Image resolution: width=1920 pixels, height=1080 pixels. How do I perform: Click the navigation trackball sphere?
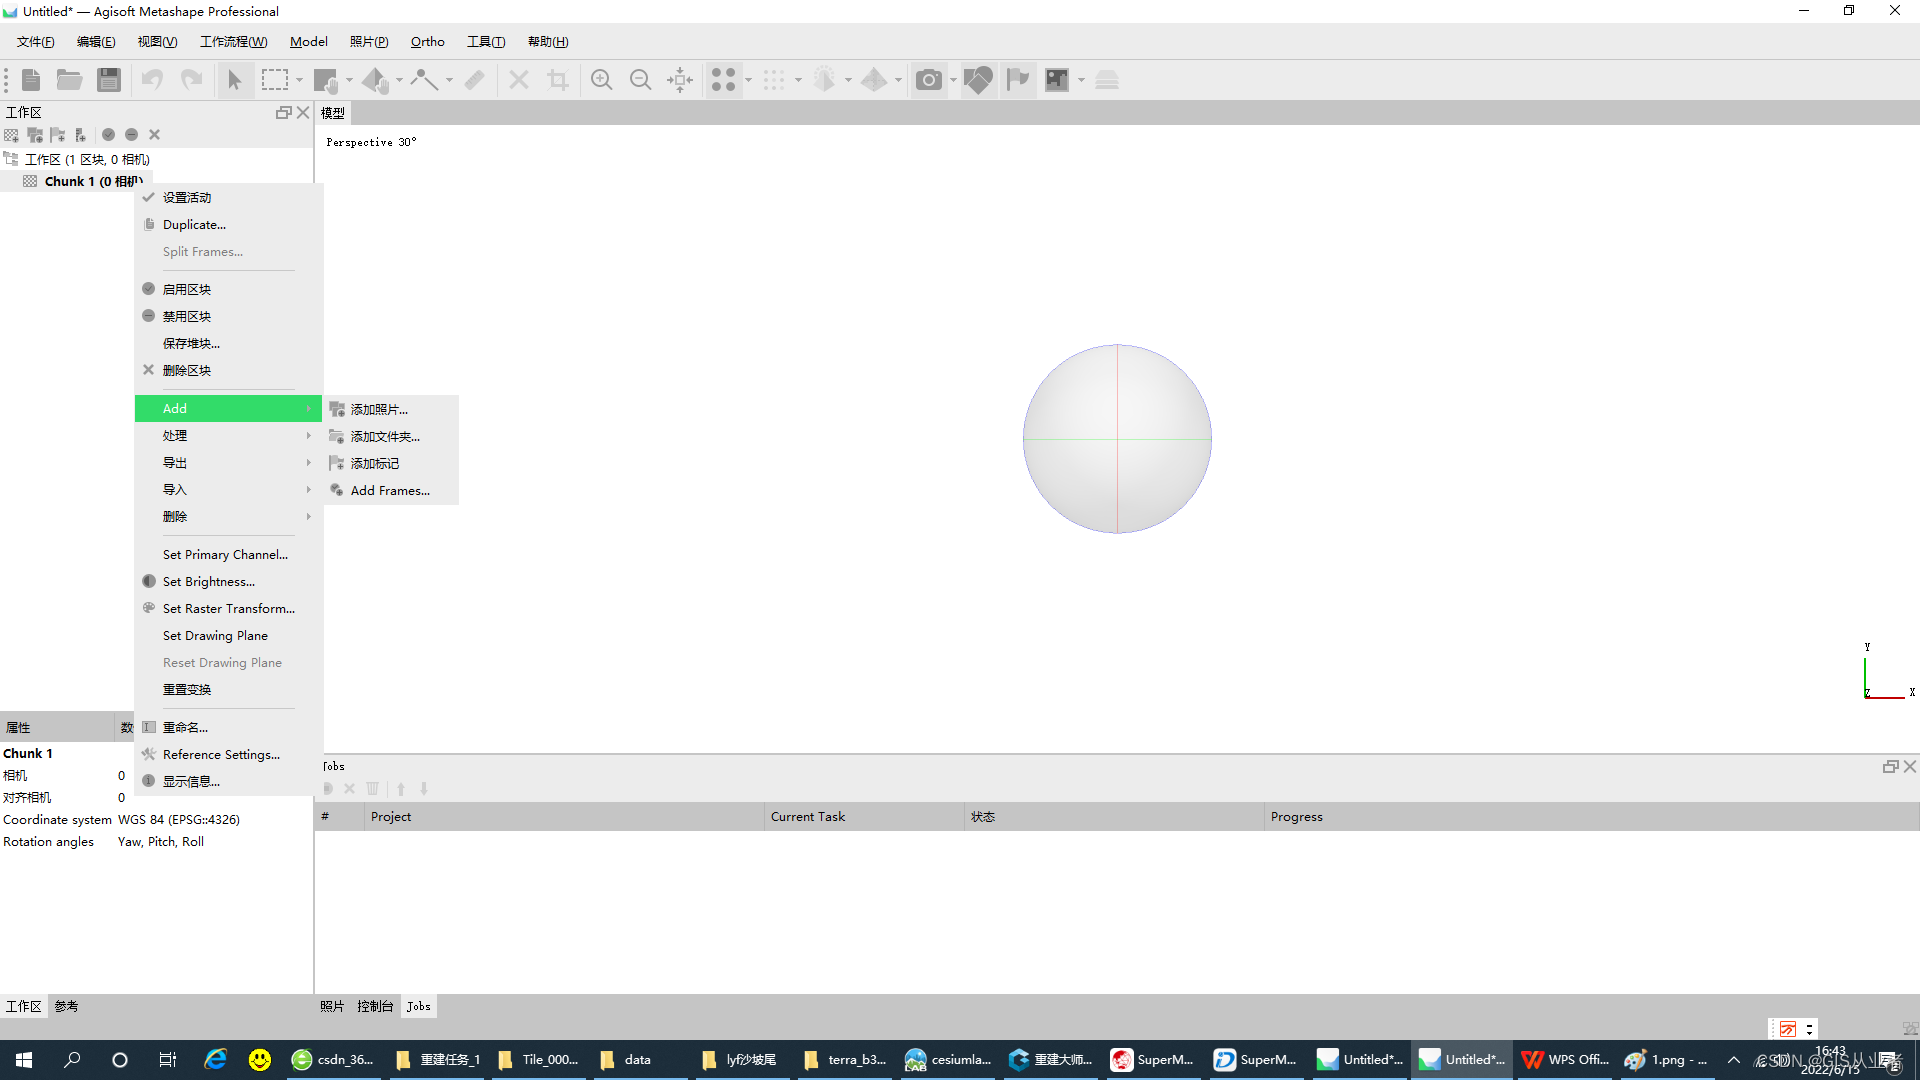[x=1117, y=439]
